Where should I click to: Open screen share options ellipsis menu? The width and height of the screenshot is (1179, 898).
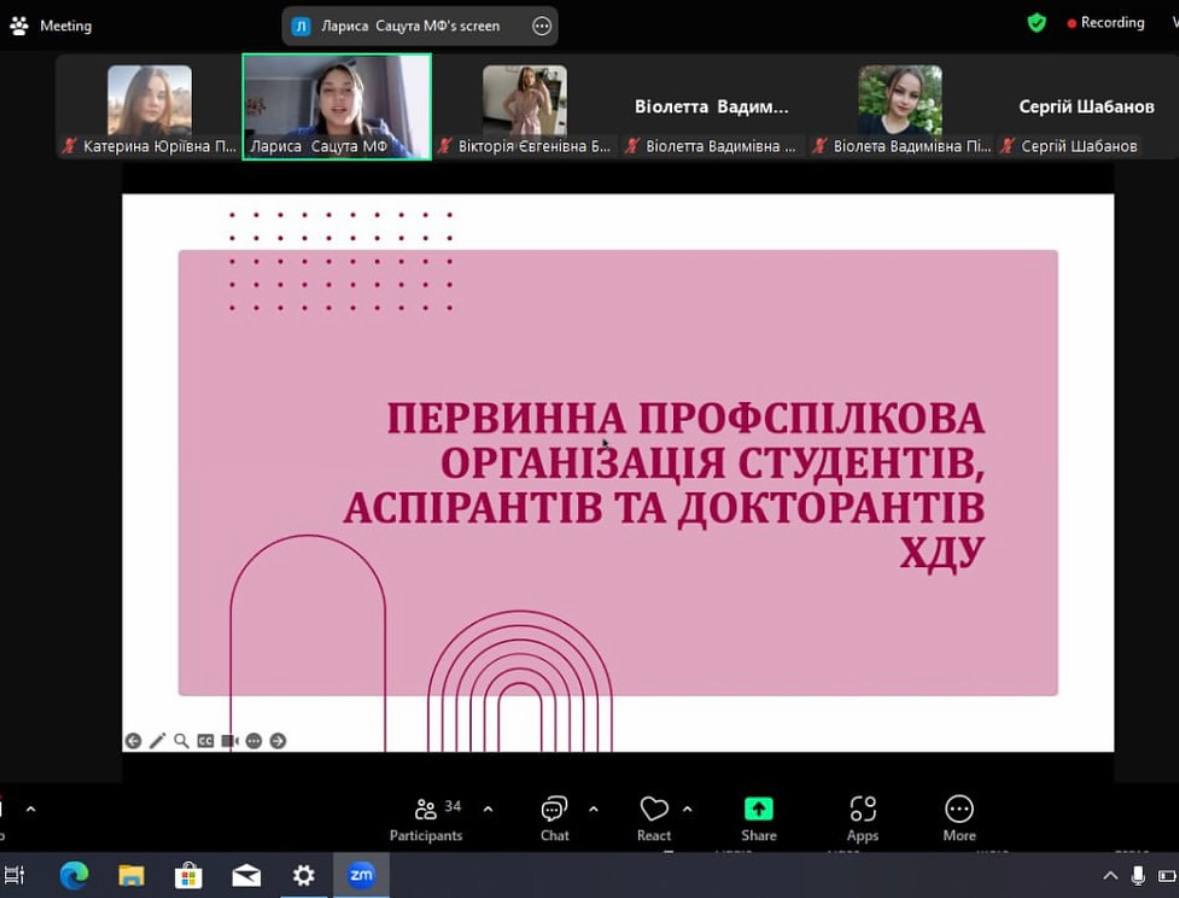point(541,26)
